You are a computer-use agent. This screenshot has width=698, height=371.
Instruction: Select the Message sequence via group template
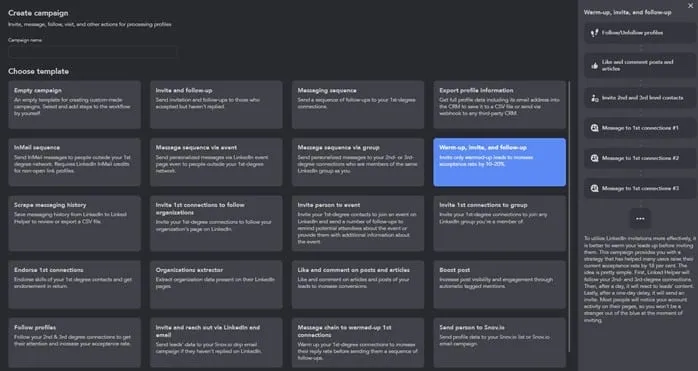click(x=358, y=162)
